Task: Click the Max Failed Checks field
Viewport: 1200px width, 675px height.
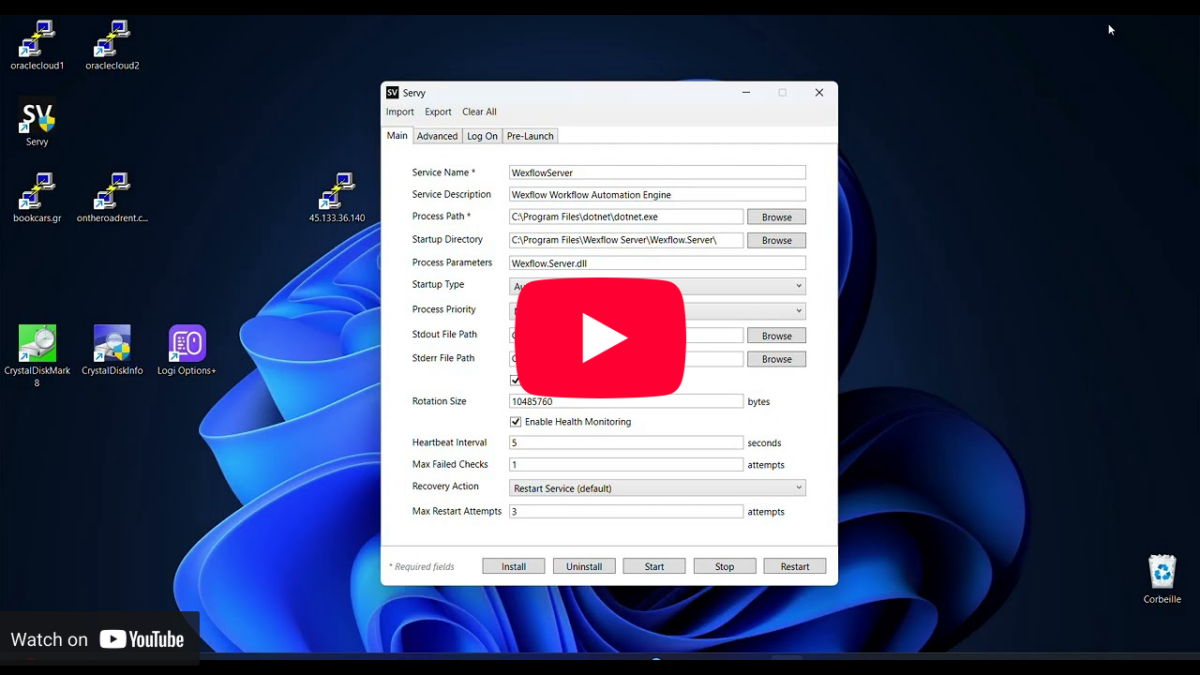Action: tap(626, 465)
